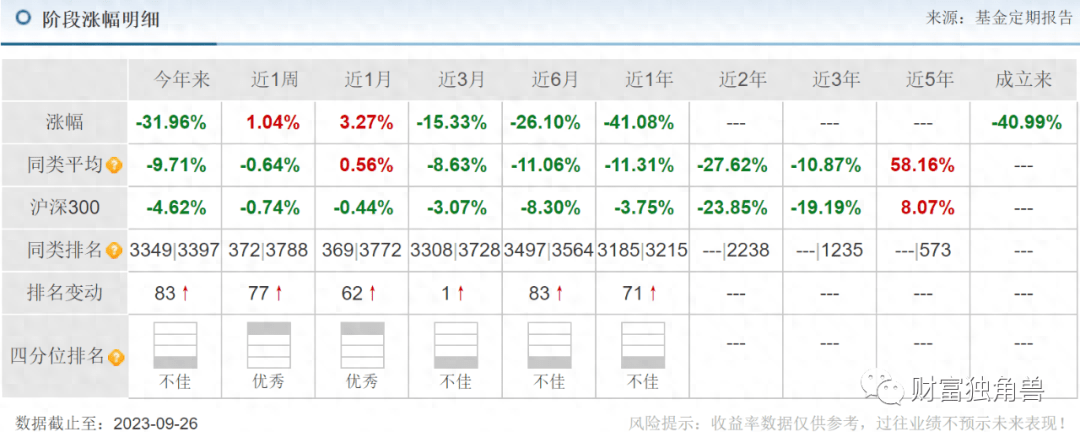This screenshot has width=1080, height=437.
Task: Click help icon next to 同类排名
Action: tap(115, 251)
